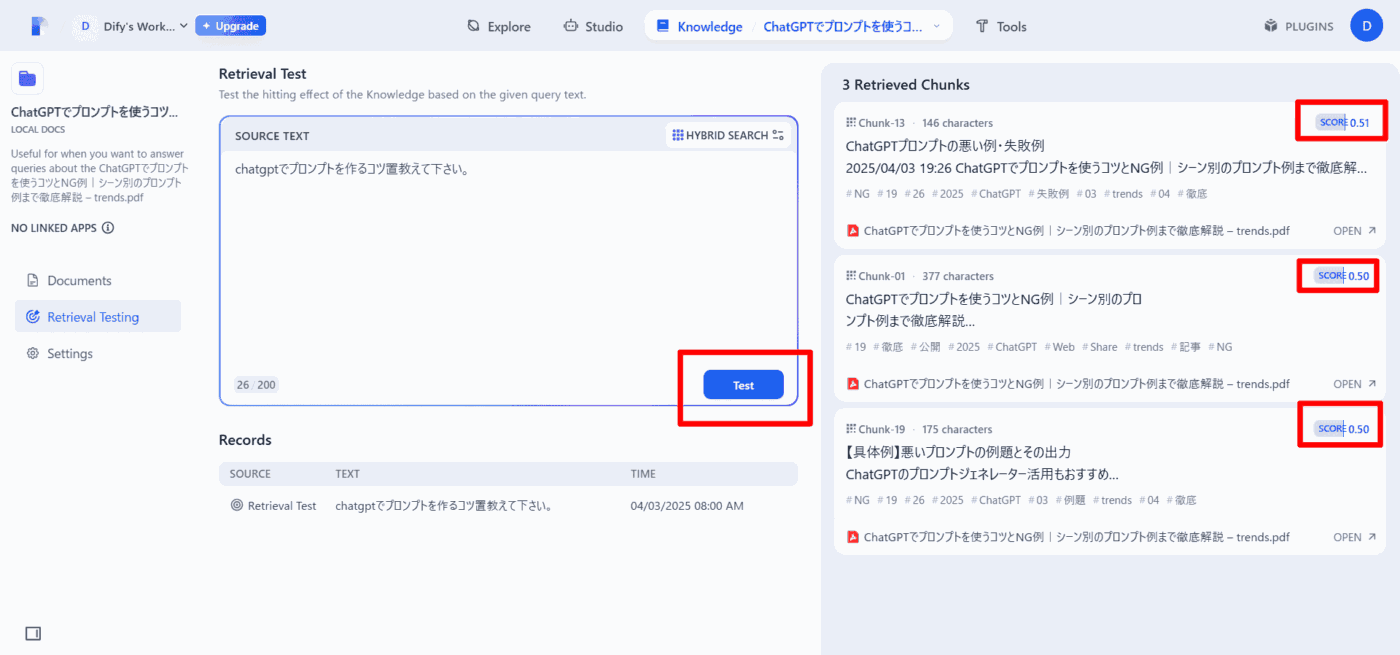
Task: Click the 26 / 200 character counter
Action: (x=256, y=385)
